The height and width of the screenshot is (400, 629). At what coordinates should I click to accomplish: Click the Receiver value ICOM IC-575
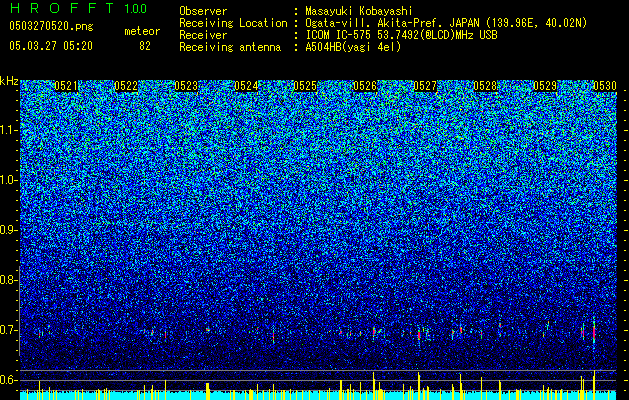(339, 35)
